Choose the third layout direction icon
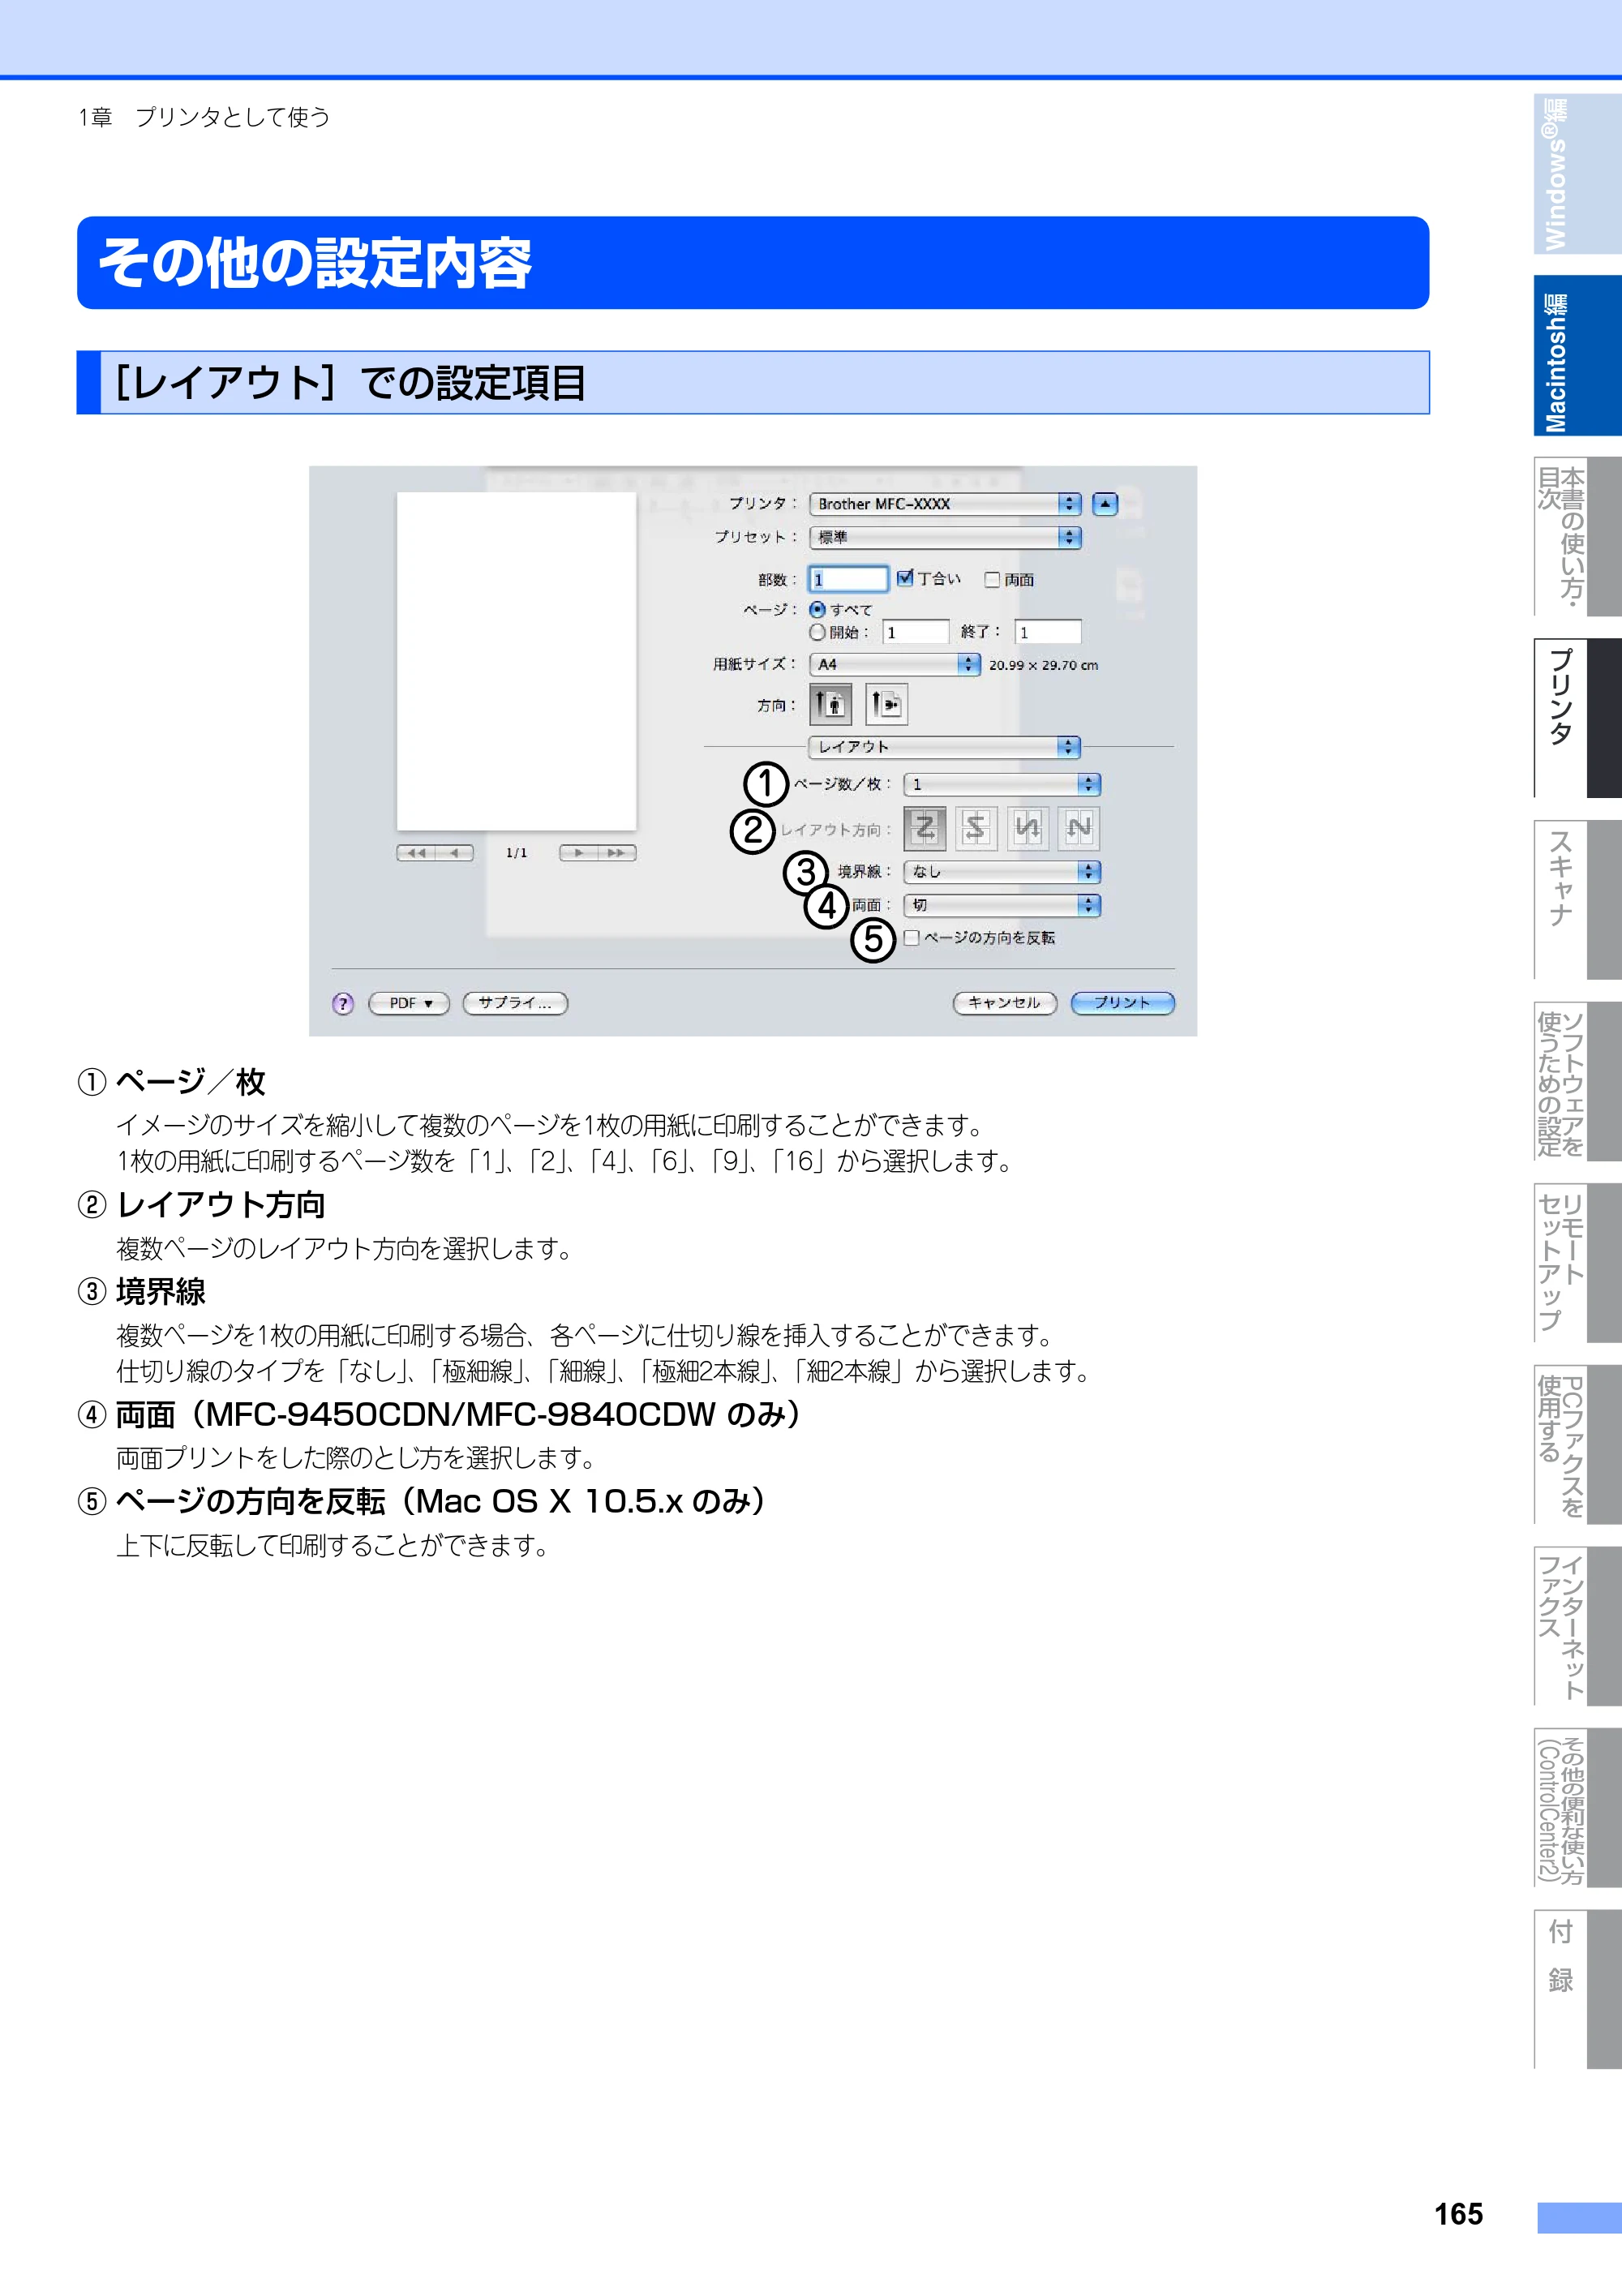 click(1028, 828)
